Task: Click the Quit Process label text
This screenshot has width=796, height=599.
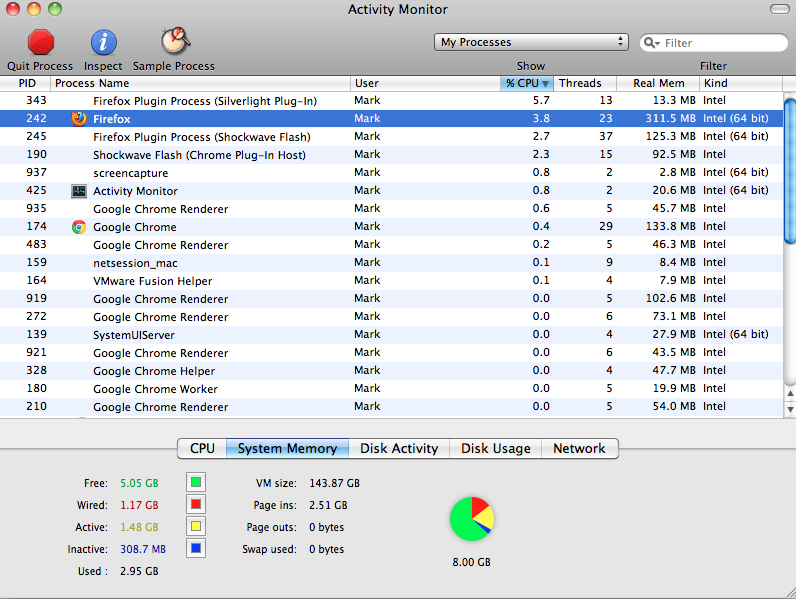Action: [x=40, y=66]
